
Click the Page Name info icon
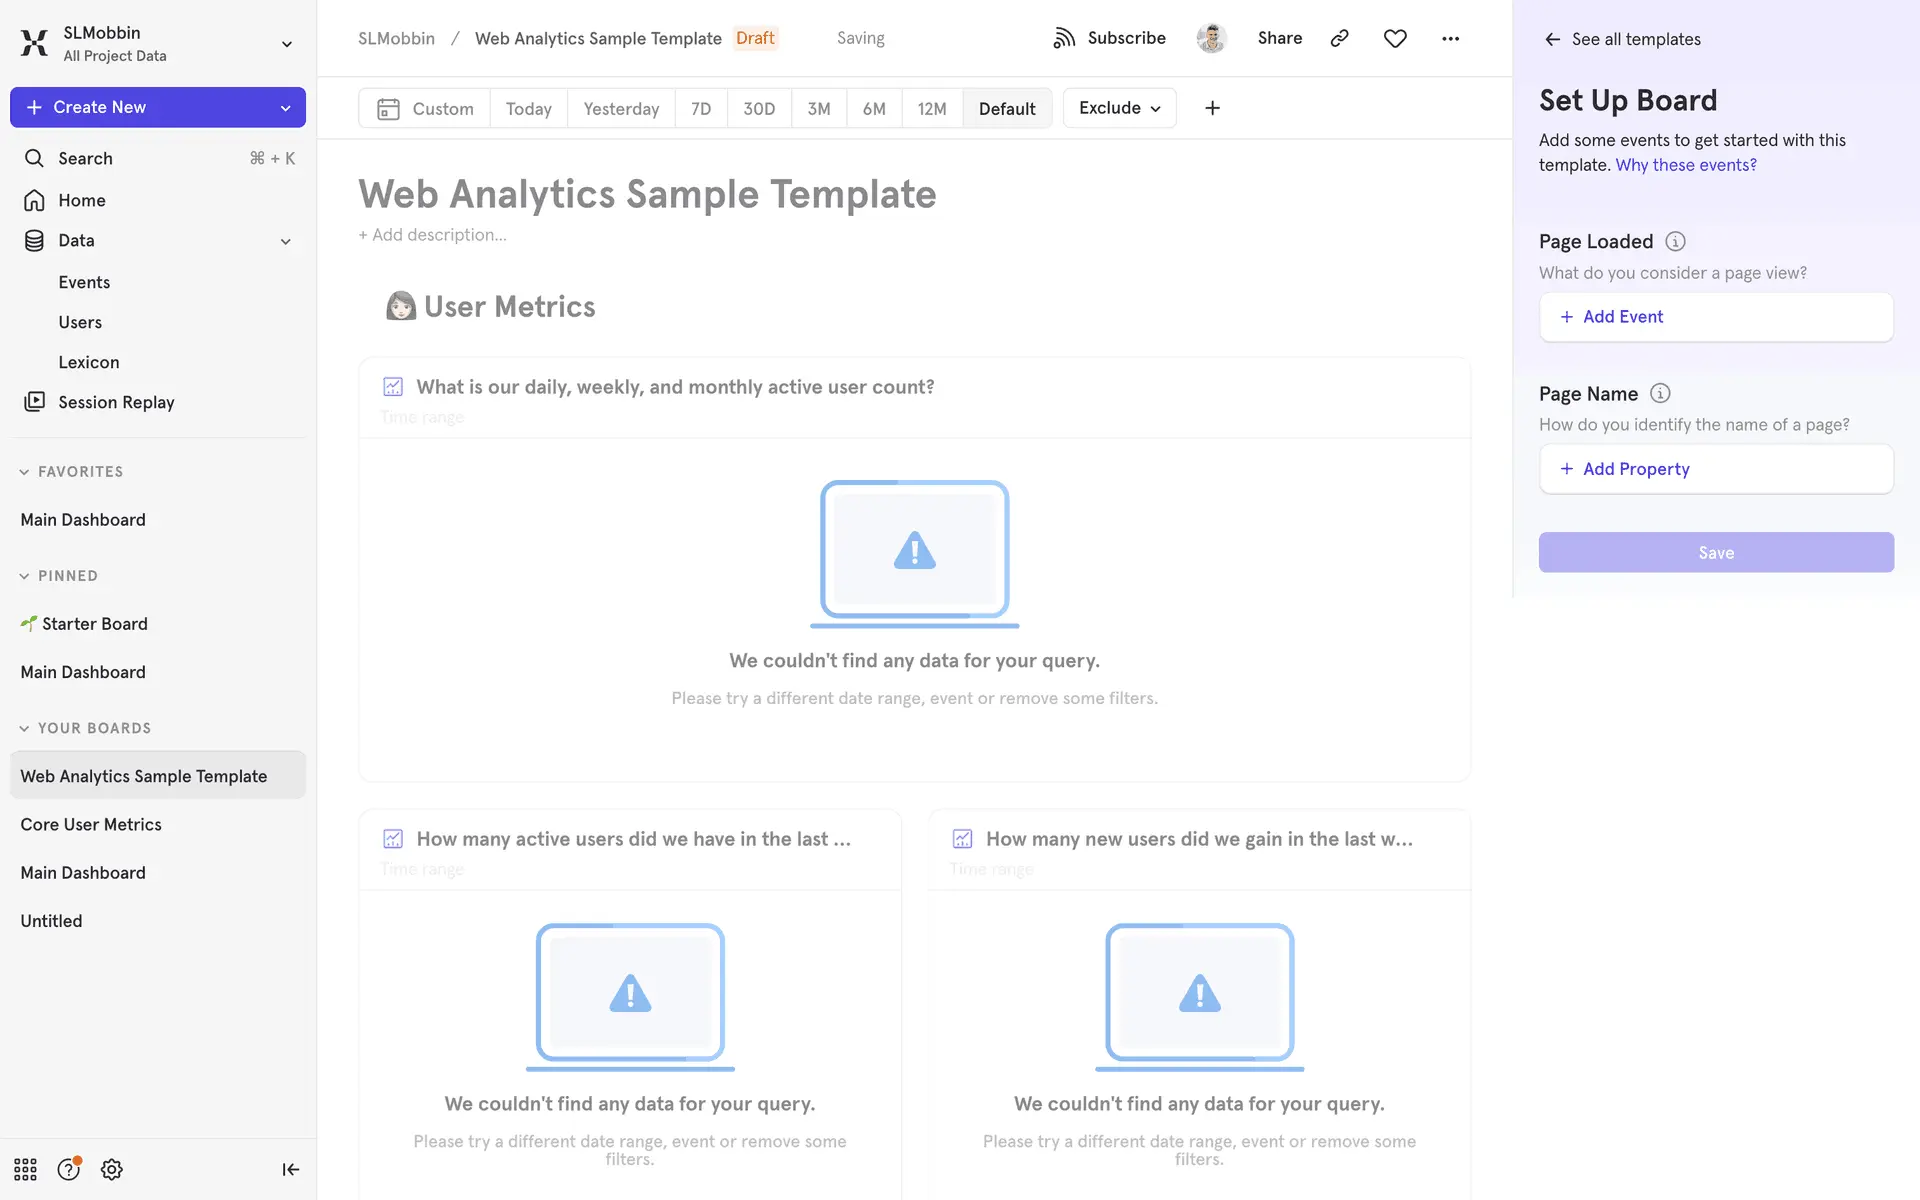click(x=1660, y=393)
